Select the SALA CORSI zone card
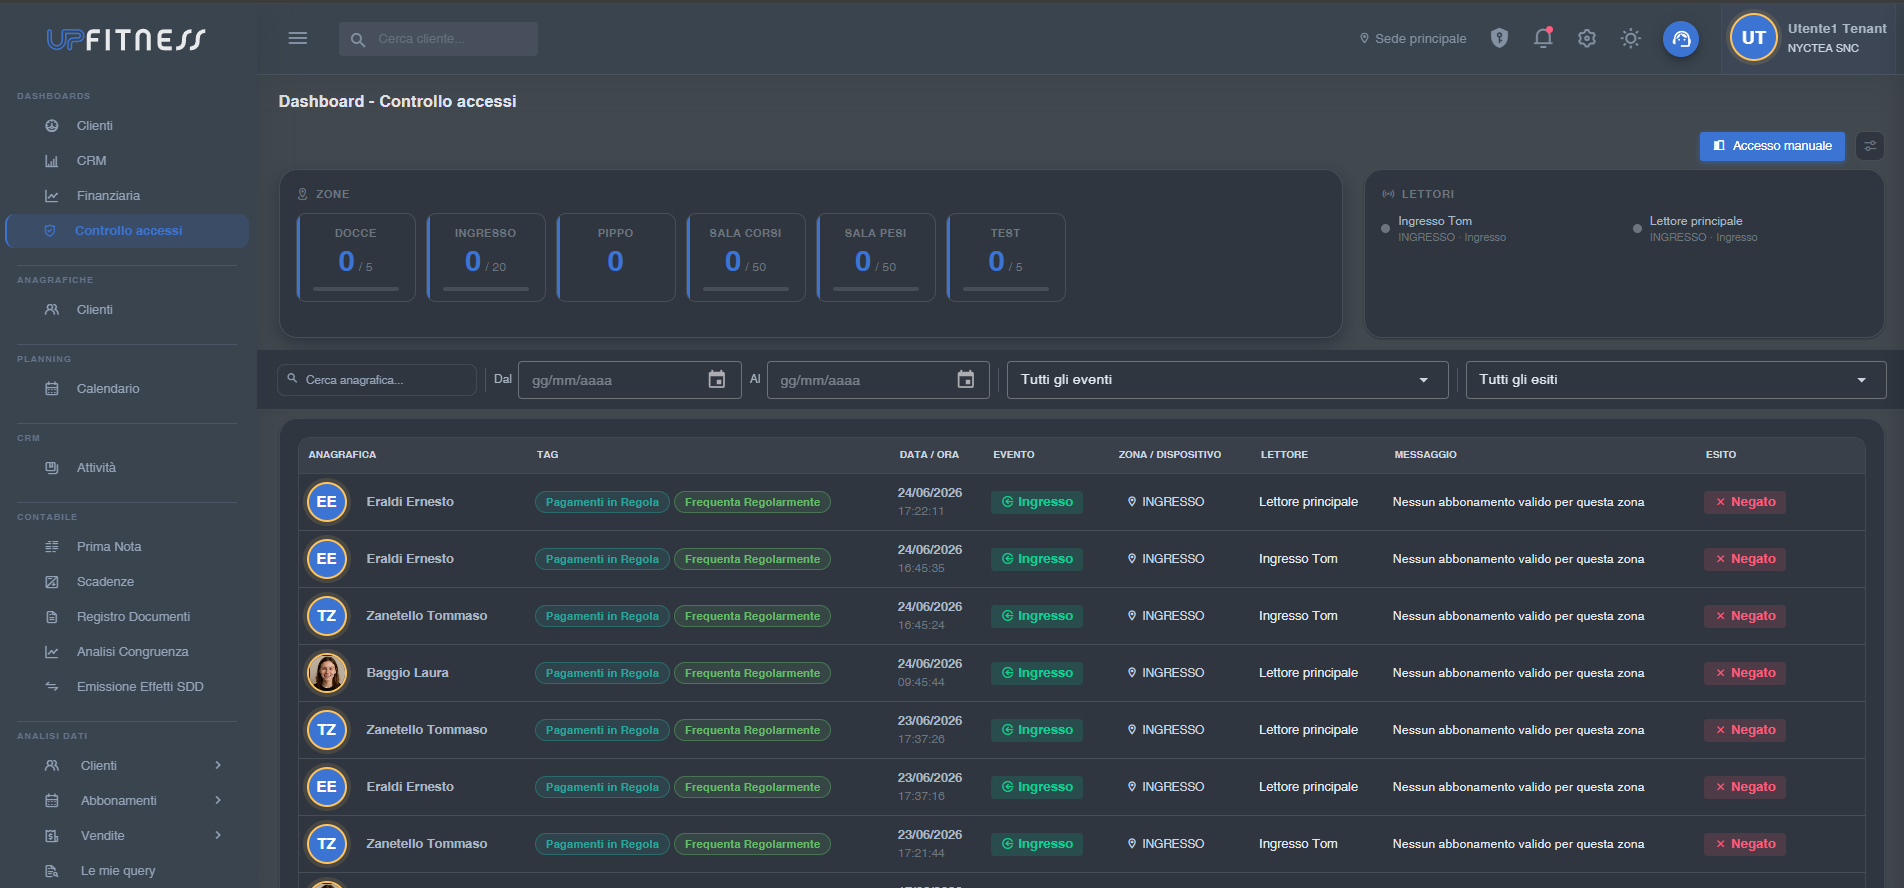This screenshot has height=888, width=1904. pyautogui.click(x=746, y=257)
